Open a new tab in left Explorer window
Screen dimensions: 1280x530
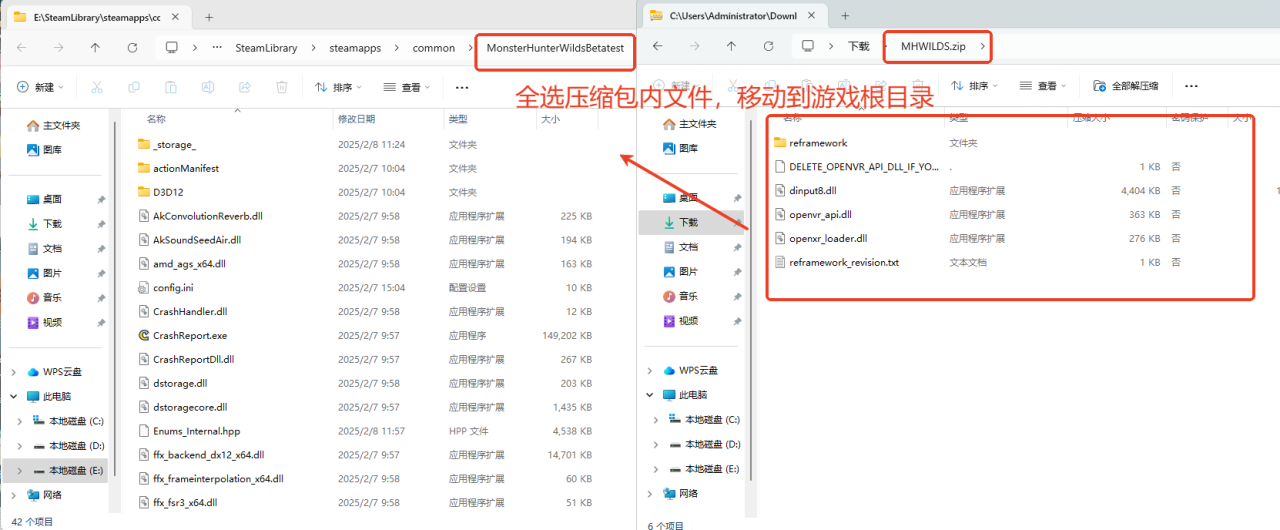tap(209, 17)
